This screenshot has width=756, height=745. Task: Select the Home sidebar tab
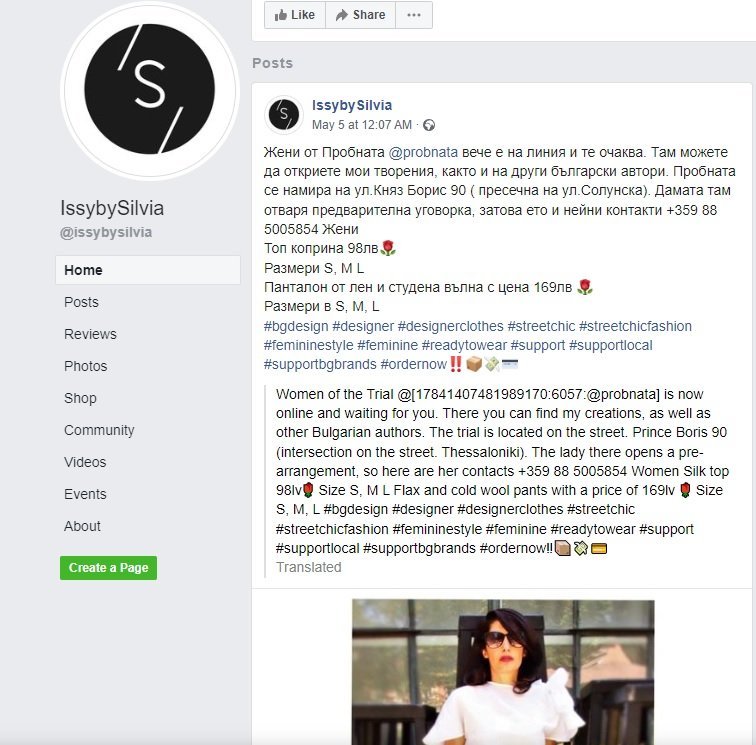[x=148, y=270]
